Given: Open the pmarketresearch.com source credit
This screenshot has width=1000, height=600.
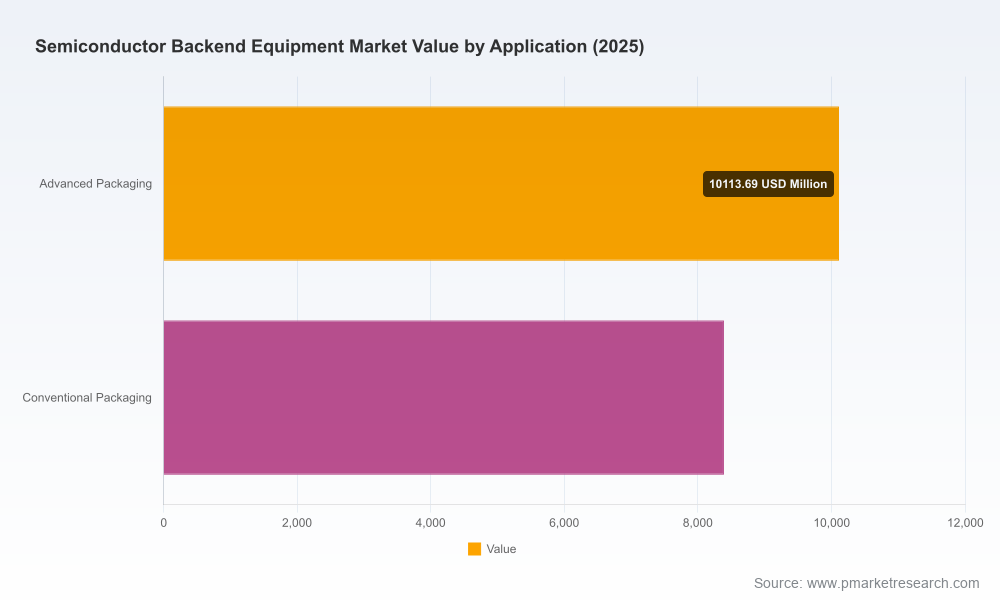Looking at the screenshot, I should point(866,583).
